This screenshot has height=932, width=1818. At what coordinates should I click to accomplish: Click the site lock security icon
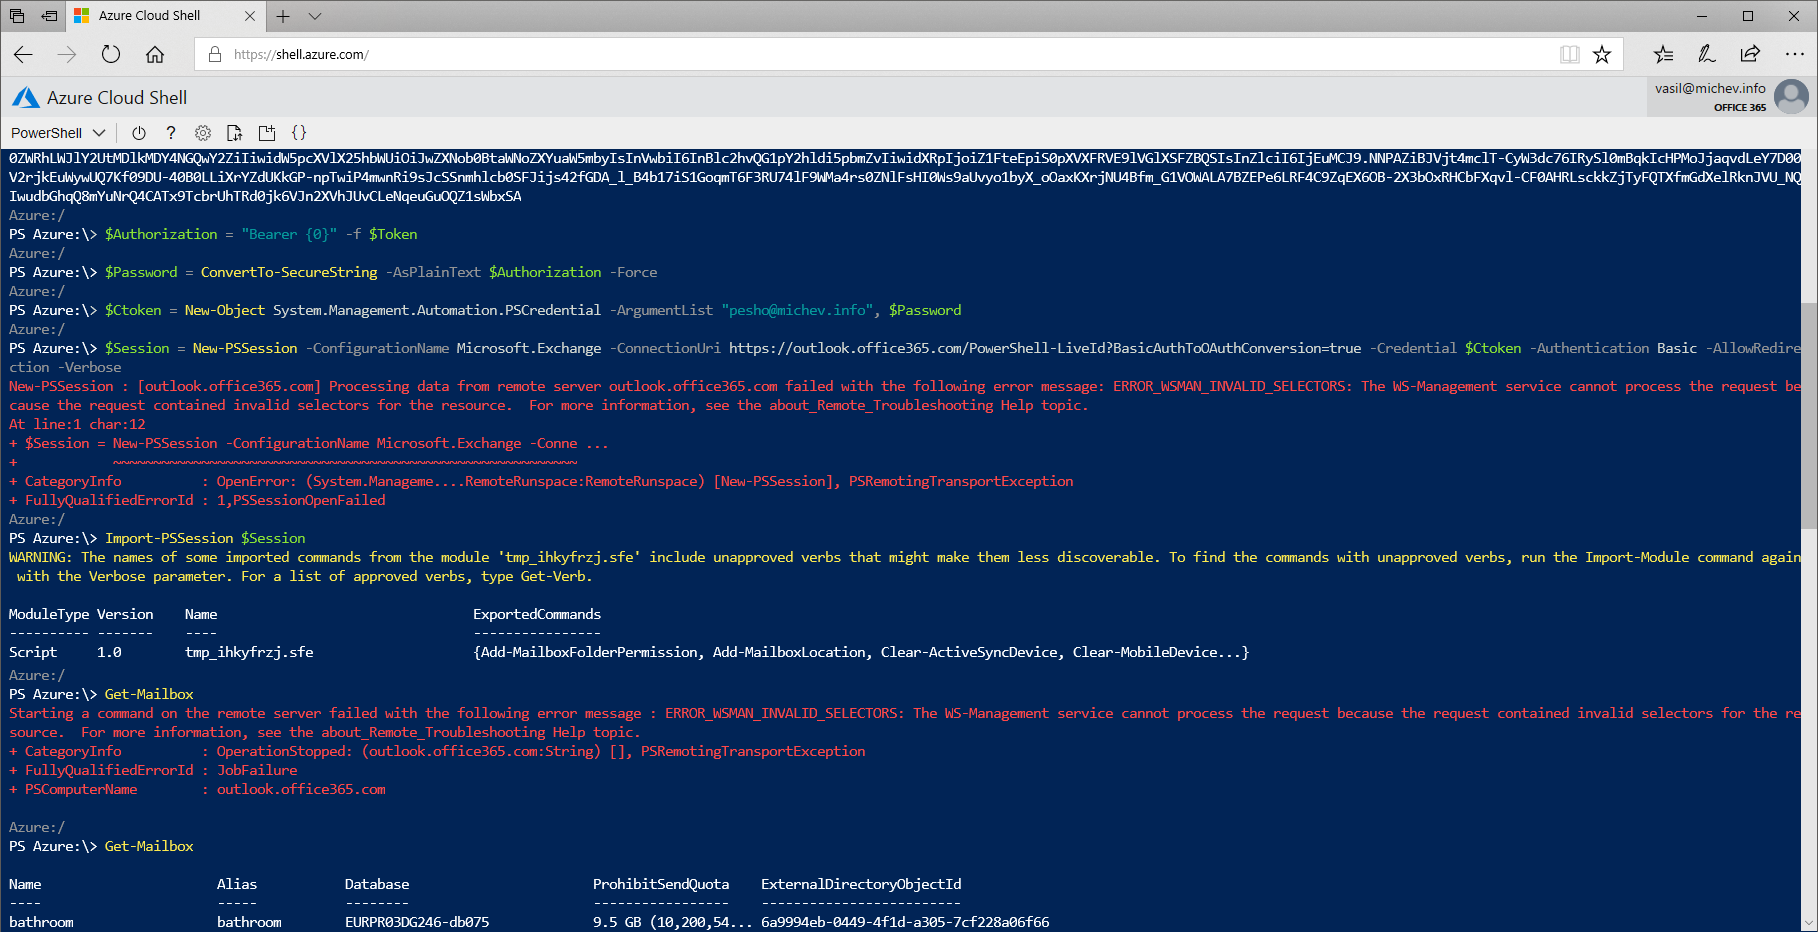point(214,54)
